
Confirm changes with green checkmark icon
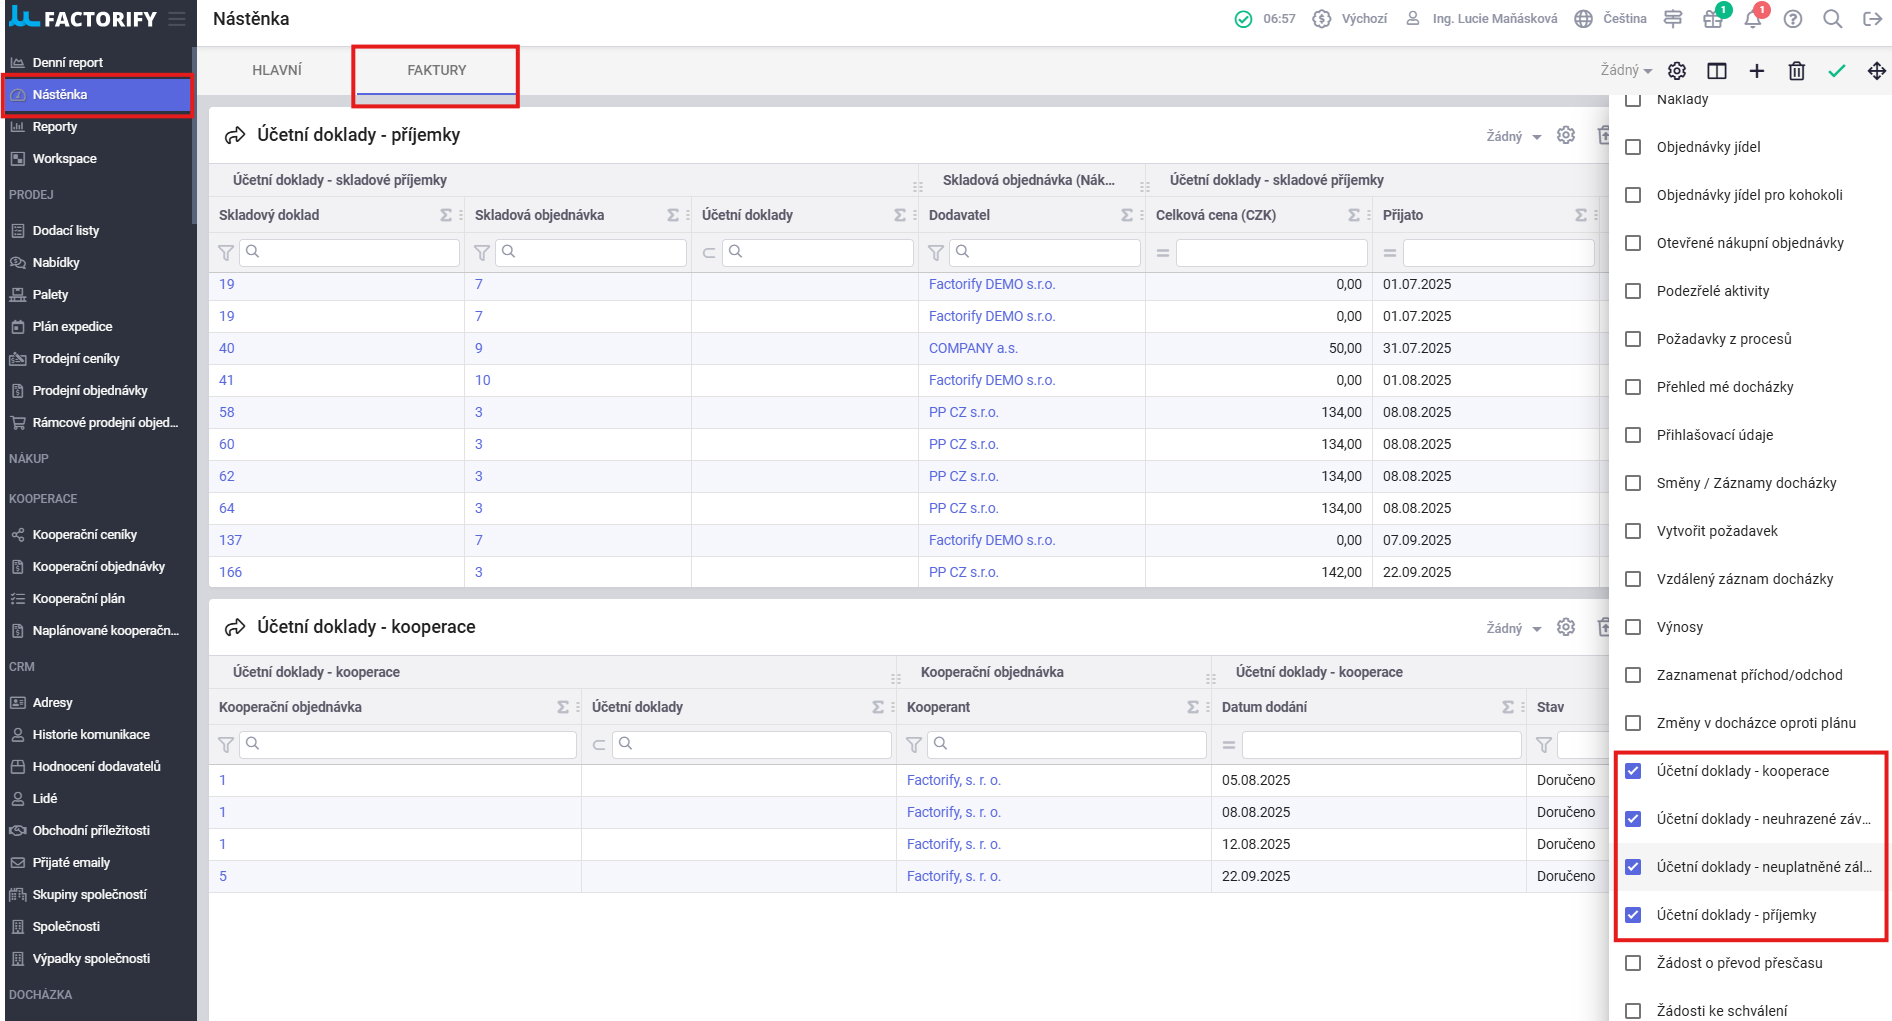pos(1836,71)
